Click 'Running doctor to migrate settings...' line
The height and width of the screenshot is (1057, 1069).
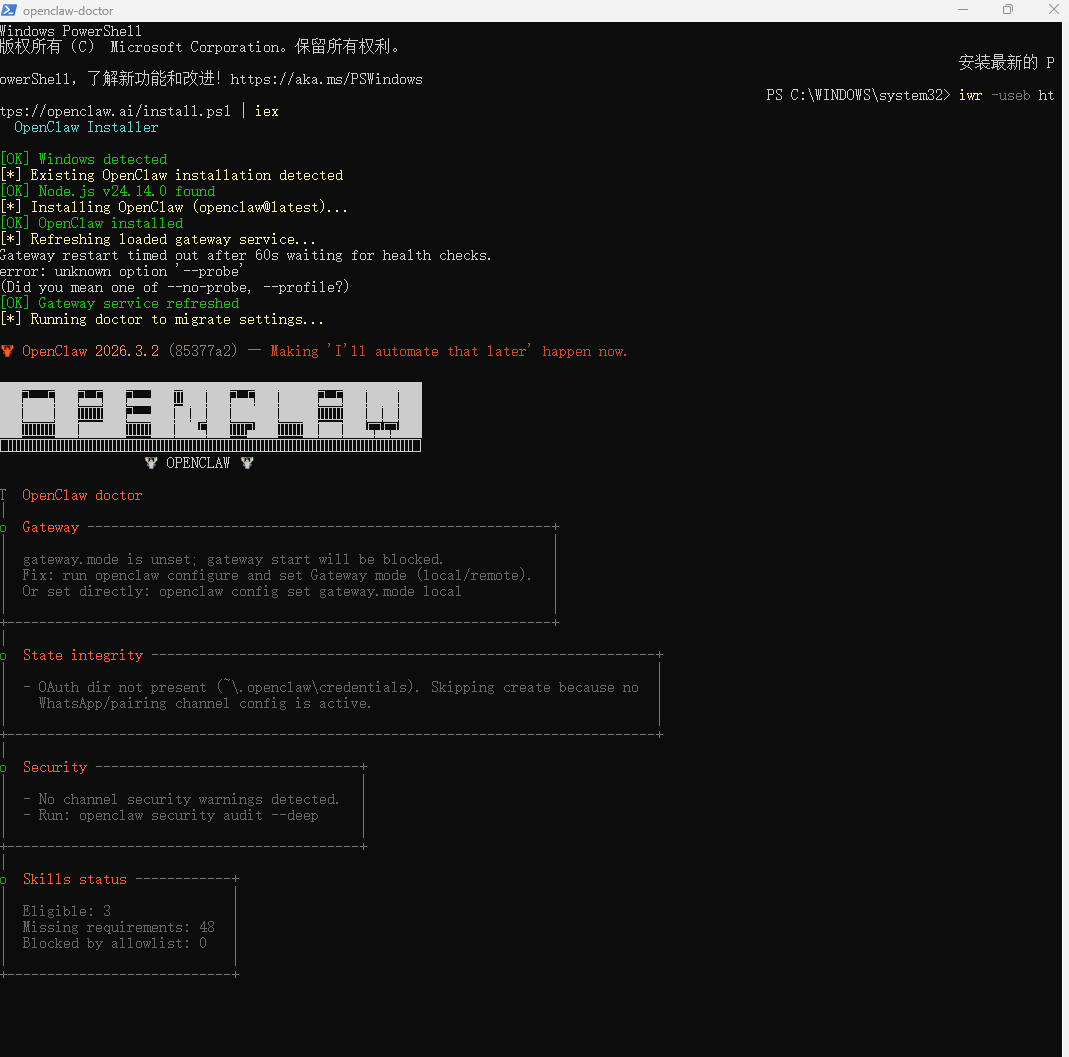pos(162,319)
